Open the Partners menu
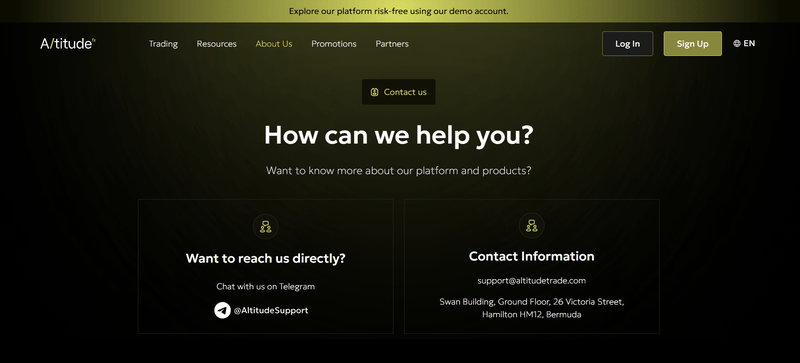This screenshot has width=800, height=363. point(392,44)
